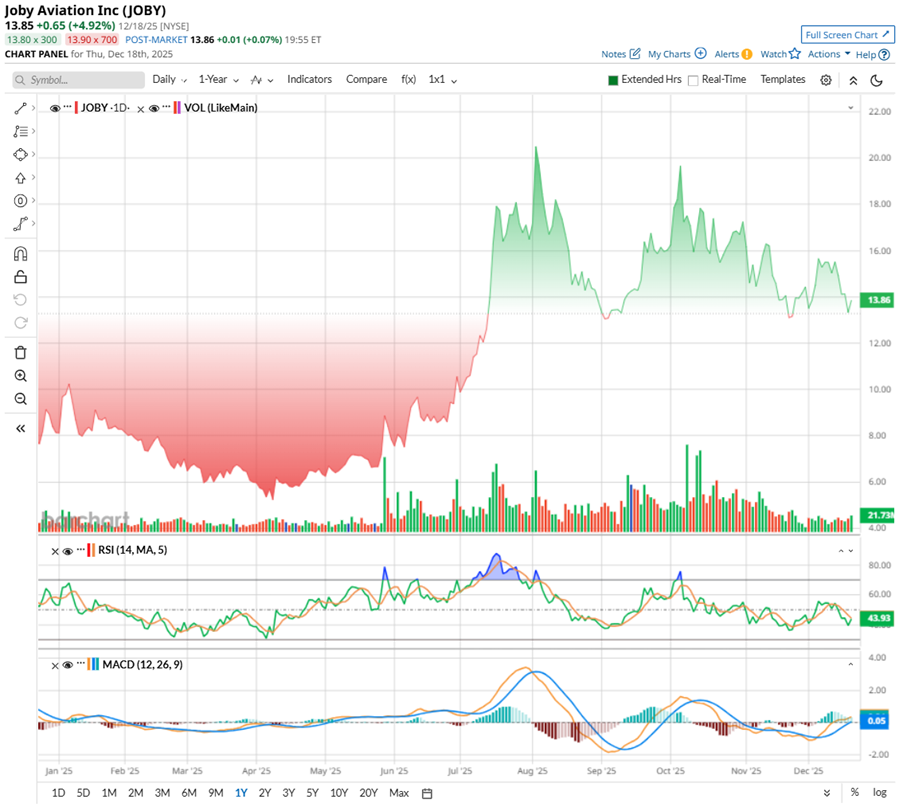Open the Actions dropdown menu
The image size is (903, 807).
829,54
